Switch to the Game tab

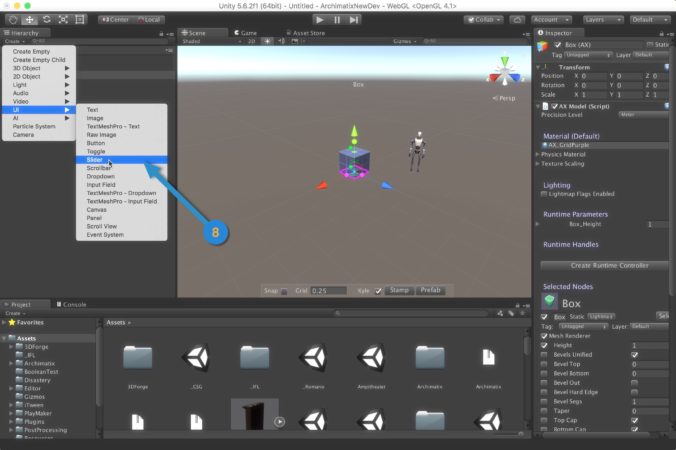point(245,33)
